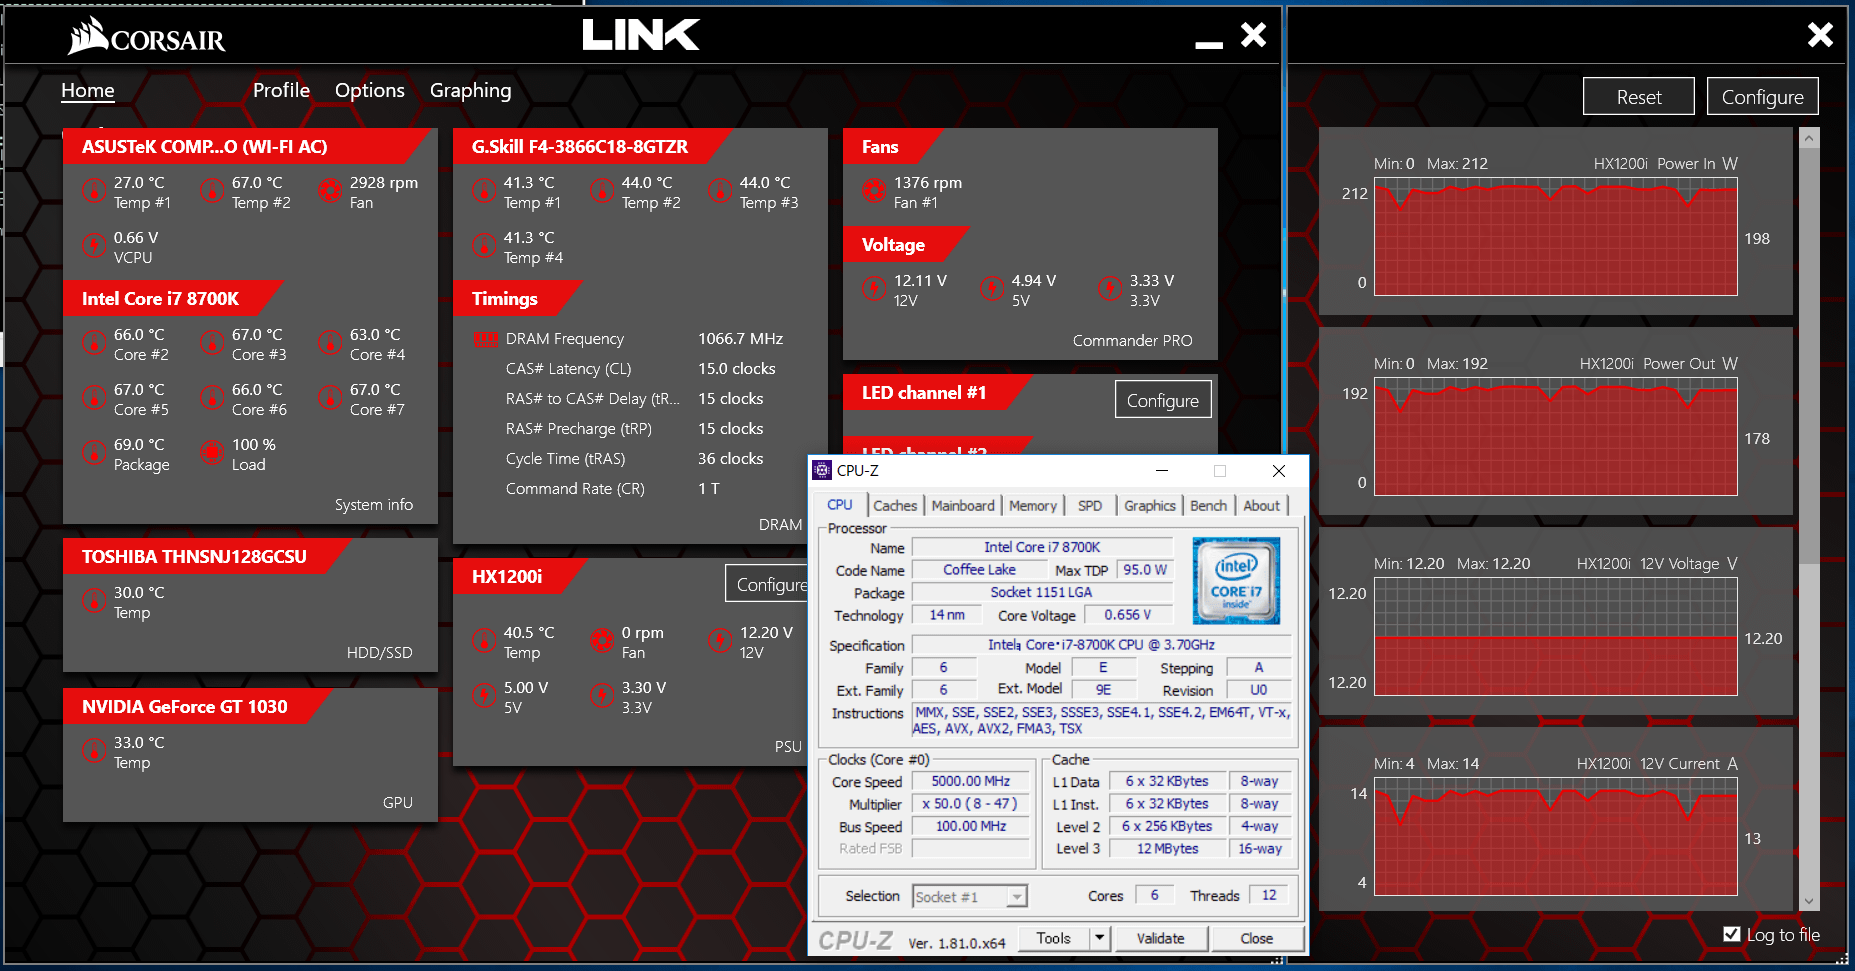Click the Commander PRO 3.3V voltage icon
The width and height of the screenshot is (1855, 971).
point(1110,289)
